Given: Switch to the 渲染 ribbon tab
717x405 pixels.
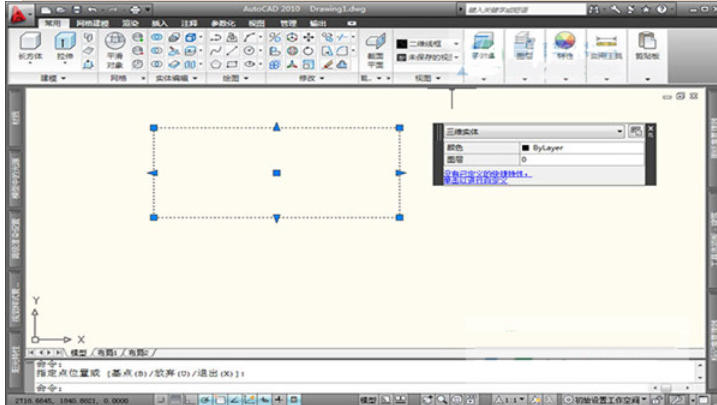Looking at the screenshot, I should pyautogui.click(x=130, y=21).
